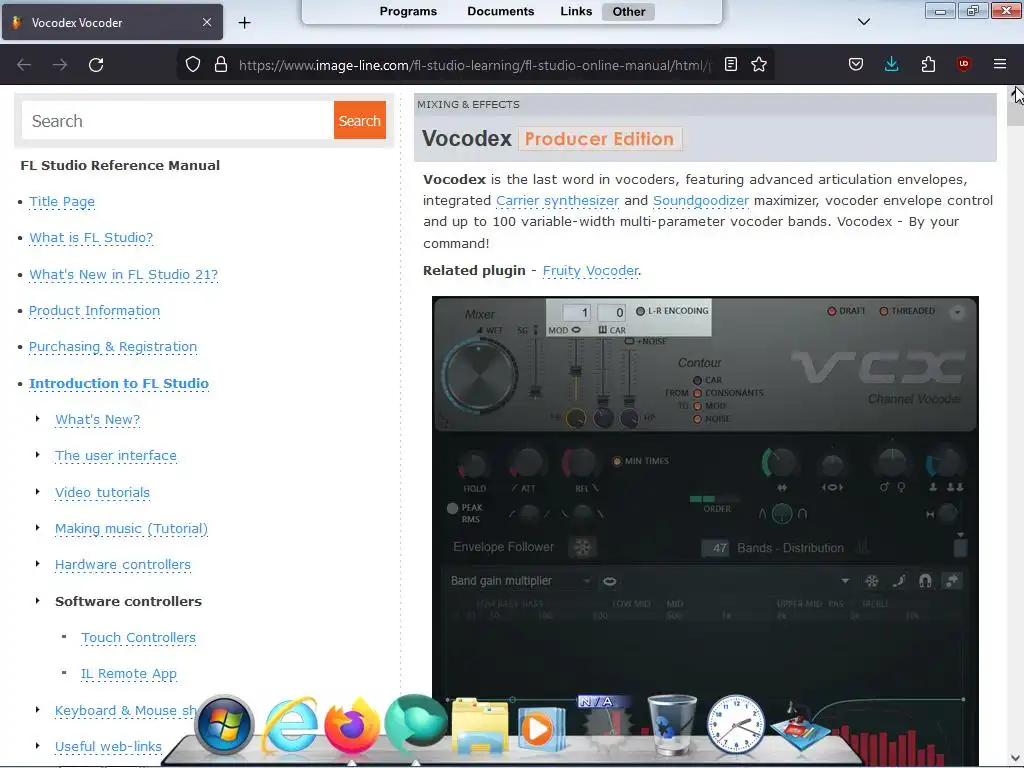Screen dimensions: 1024x768
Task: Click the mouth icon beside Band gain multiplier
Action: [609, 581]
